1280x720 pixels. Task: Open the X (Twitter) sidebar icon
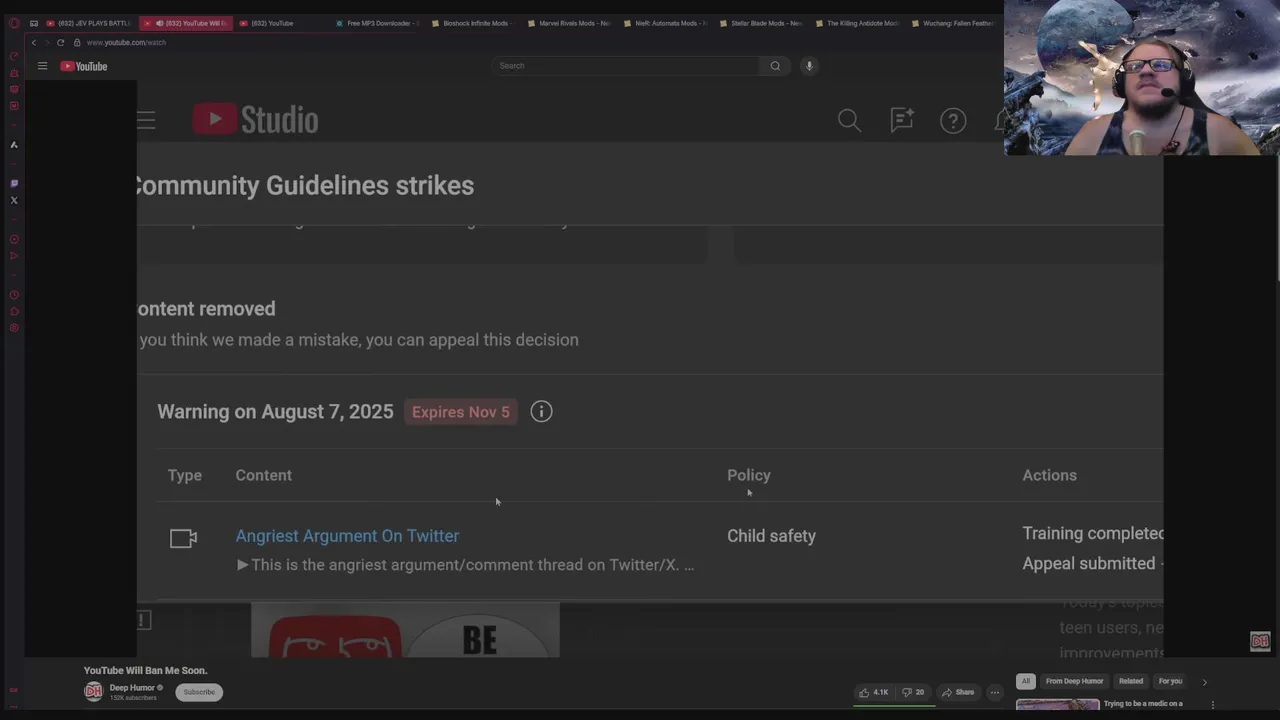[x=14, y=200]
